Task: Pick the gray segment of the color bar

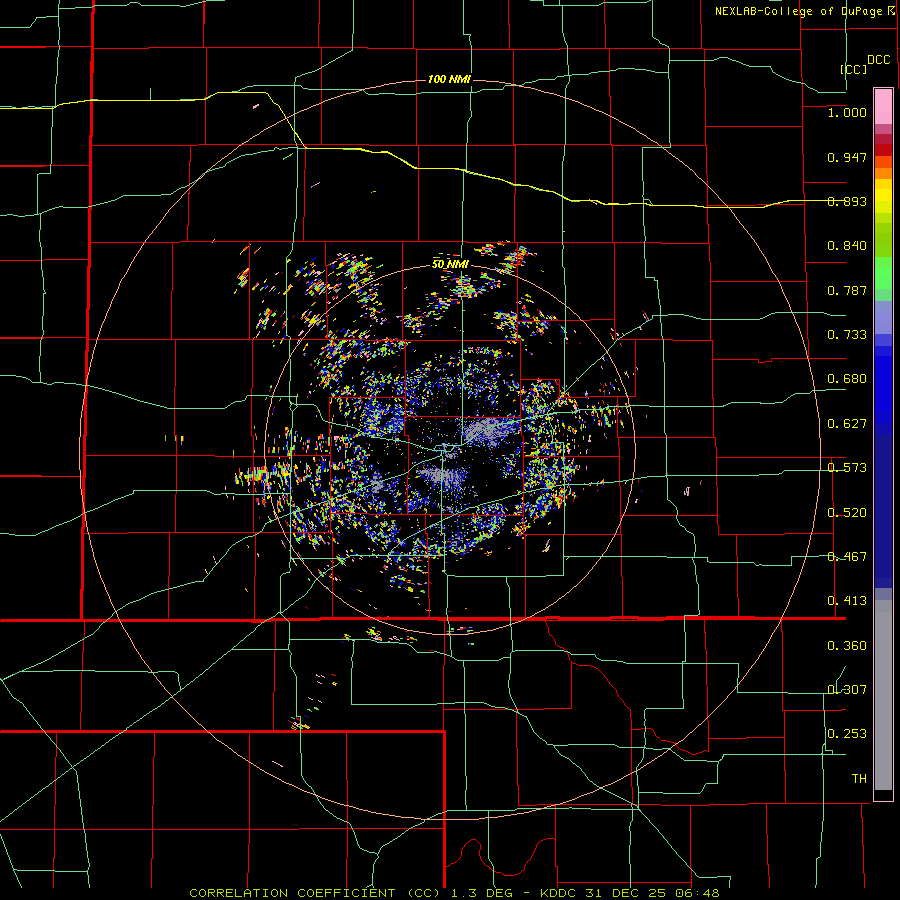Action: [x=883, y=695]
